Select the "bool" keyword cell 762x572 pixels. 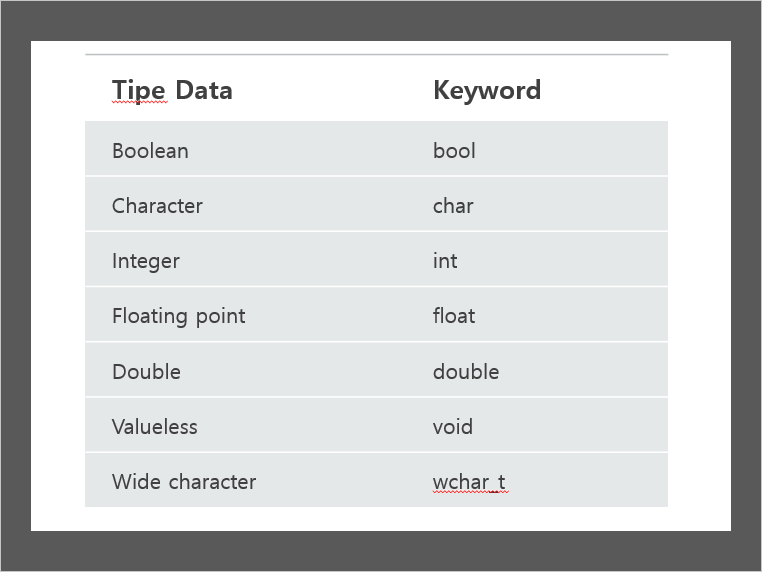454,151
